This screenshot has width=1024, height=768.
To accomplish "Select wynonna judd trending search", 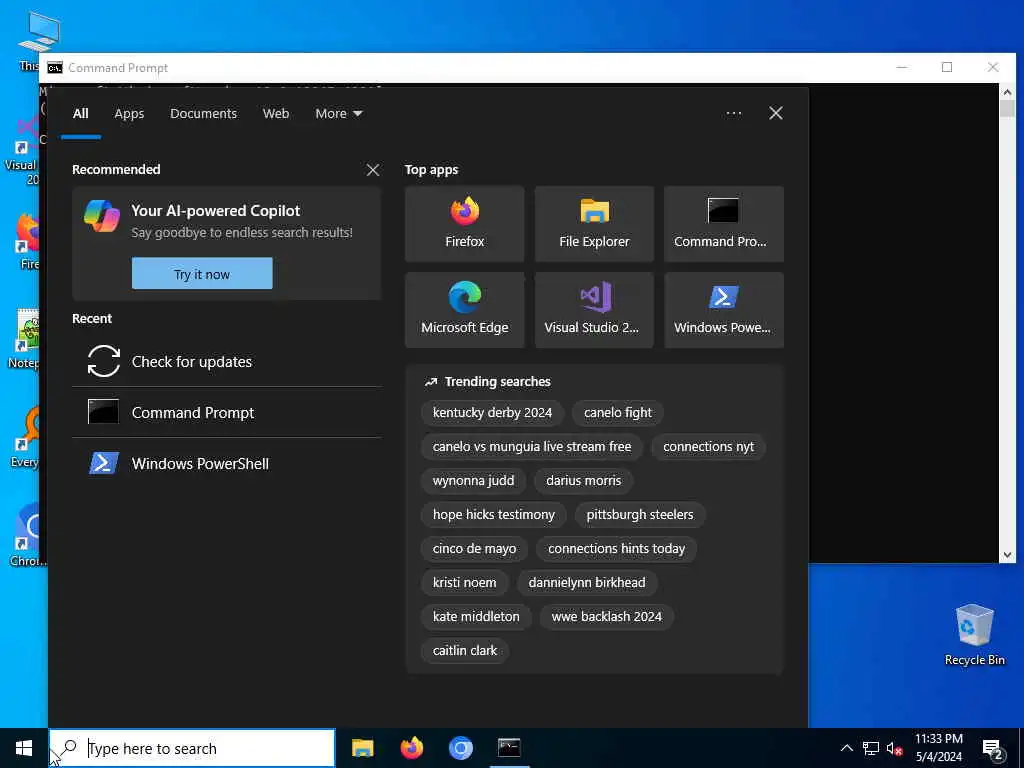I will click(473, 481).
